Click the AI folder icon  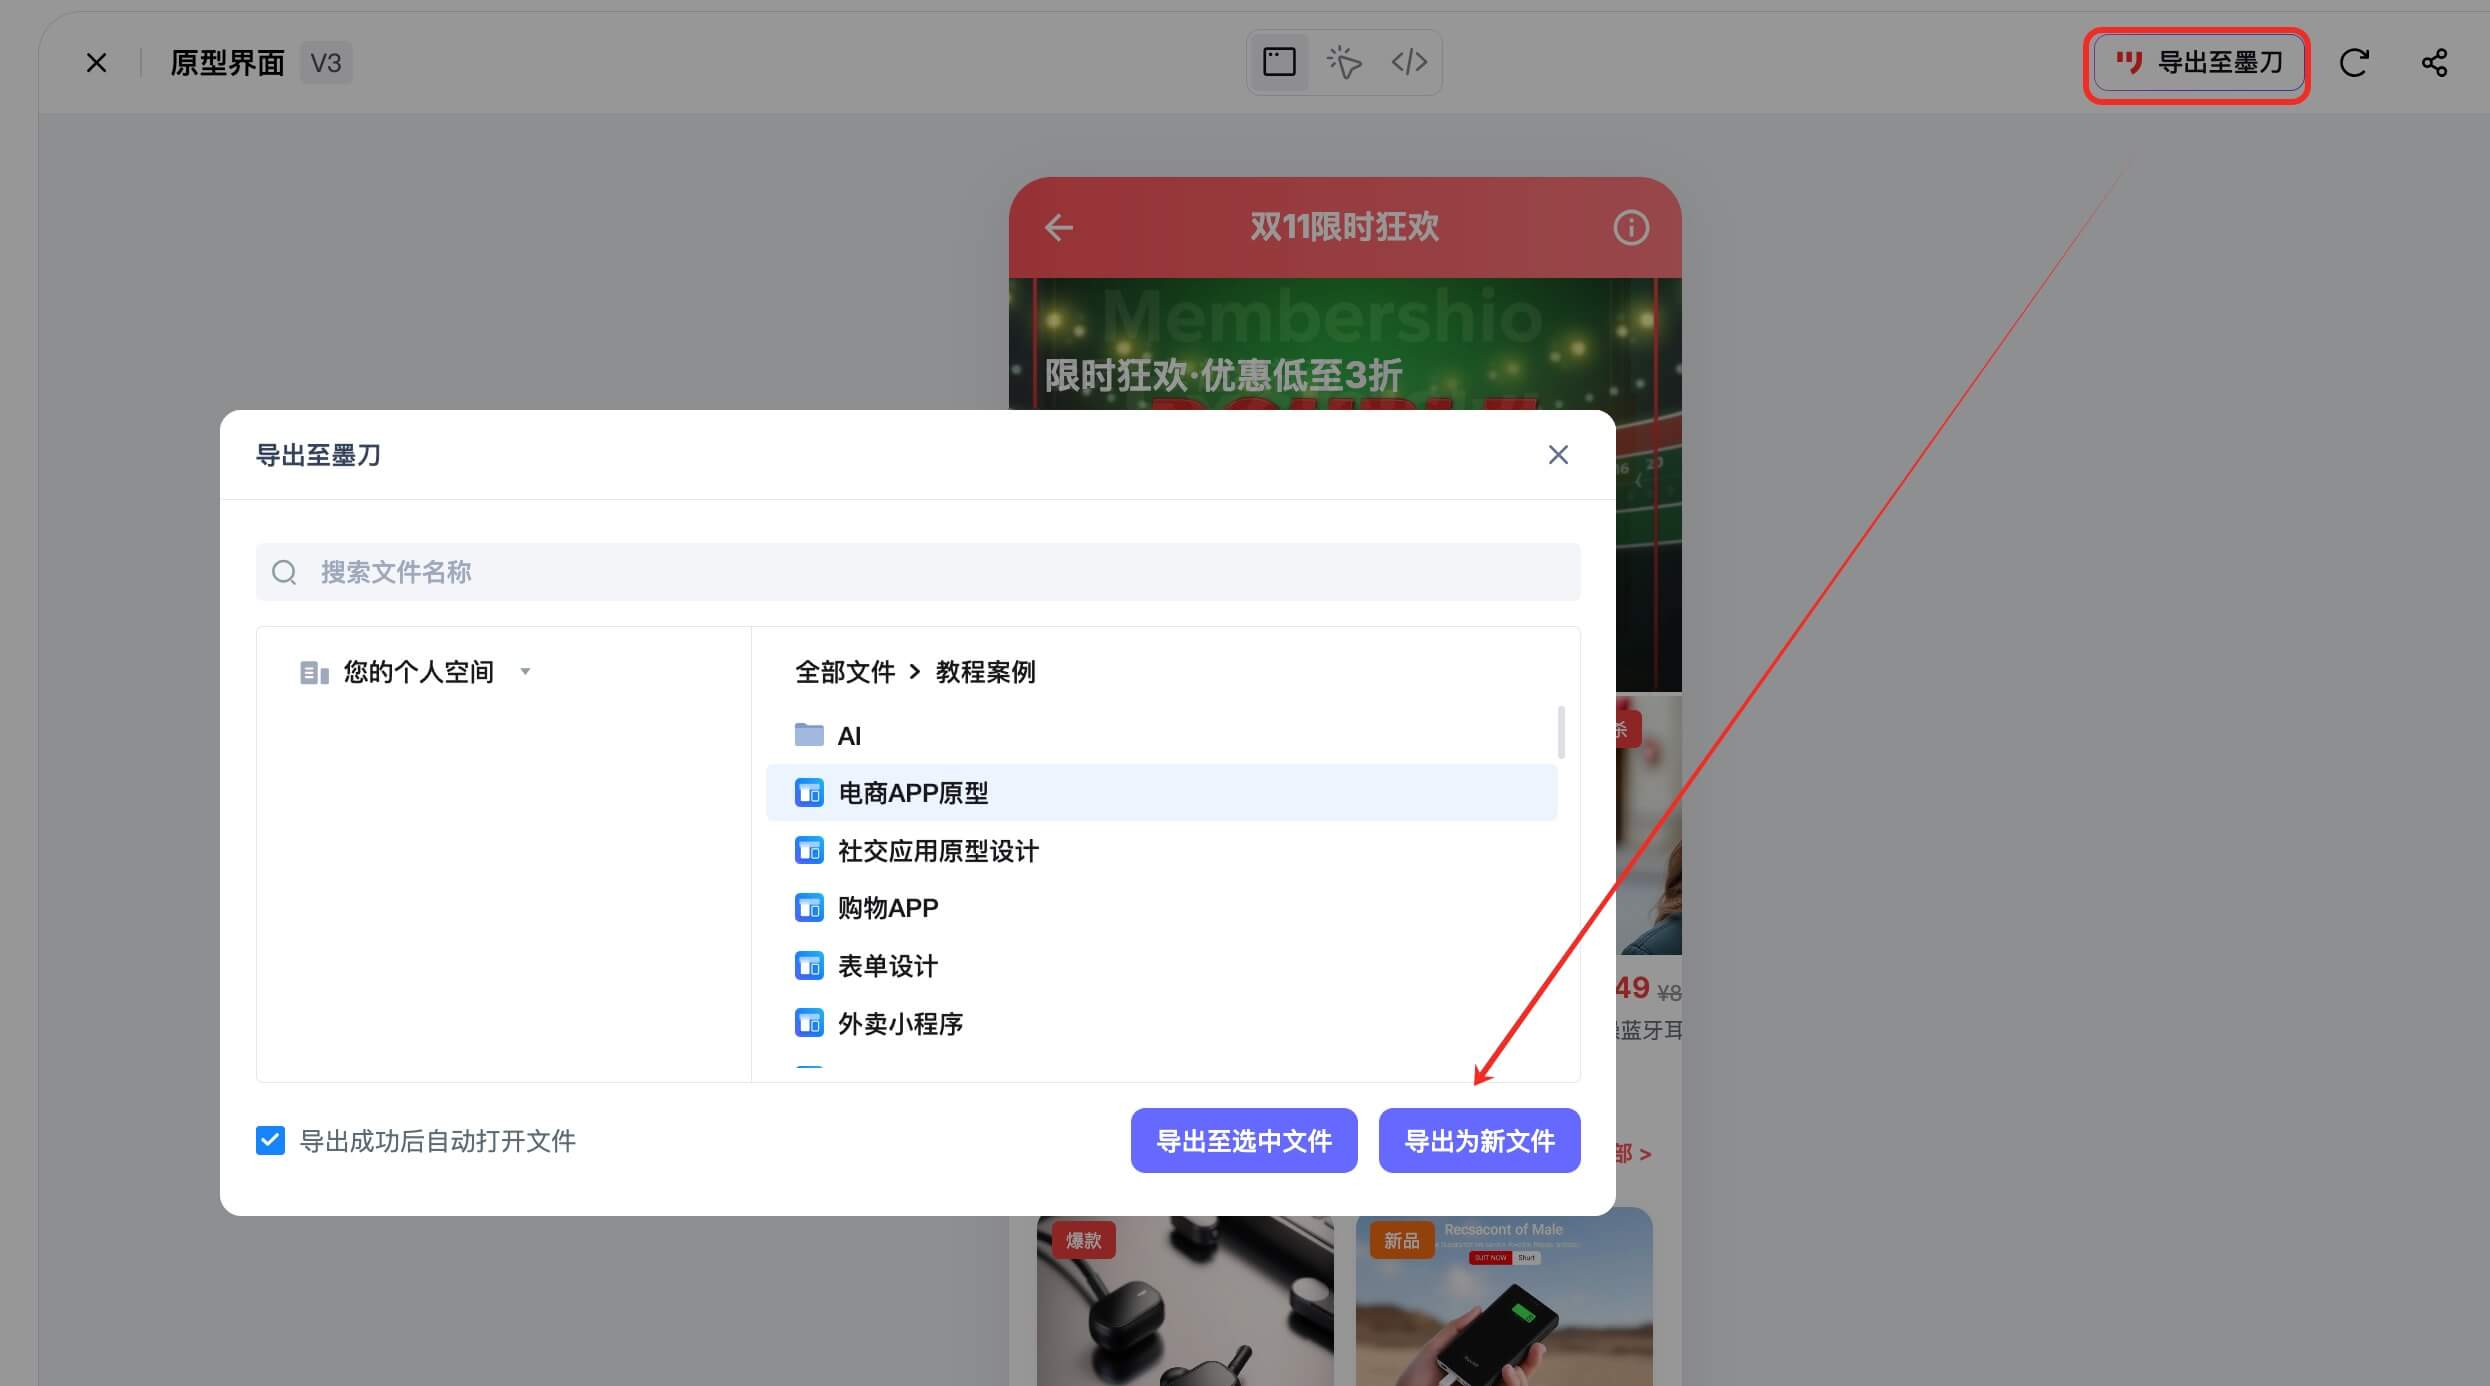click(809, 735)
